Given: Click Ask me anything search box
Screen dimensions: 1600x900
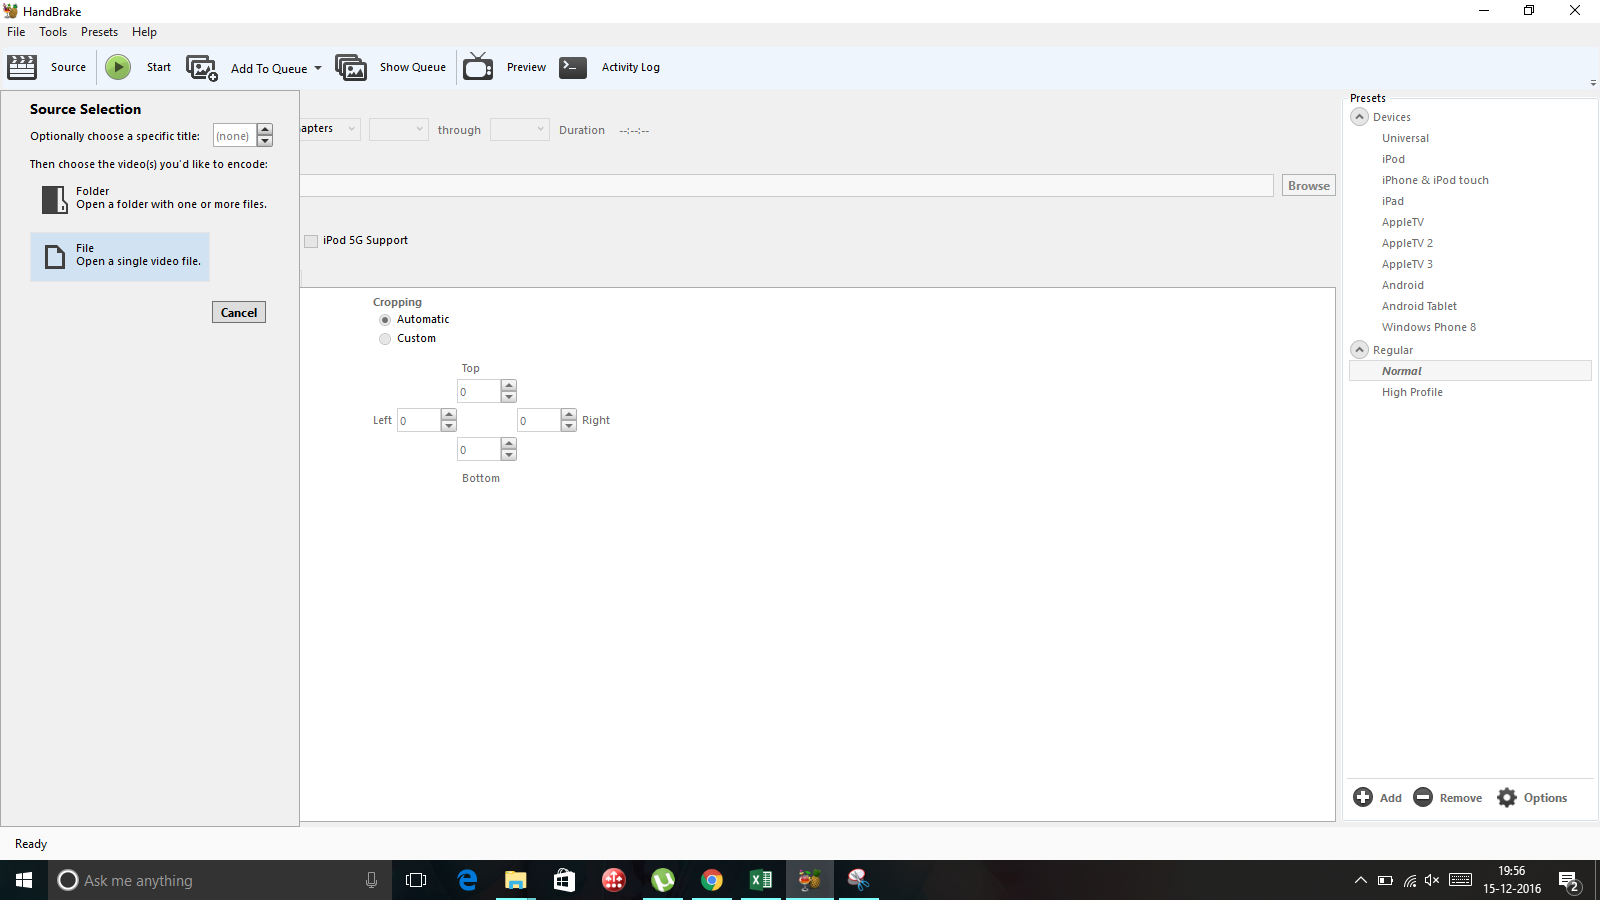Looking at the screenshot, I should pos(220,880).
